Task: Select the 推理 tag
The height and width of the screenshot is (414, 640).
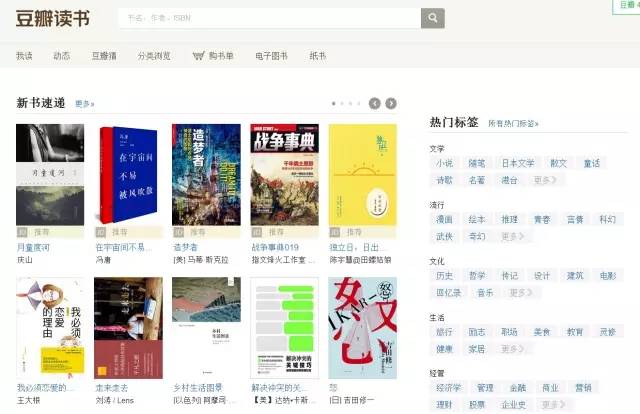Action: pos(509,220)
